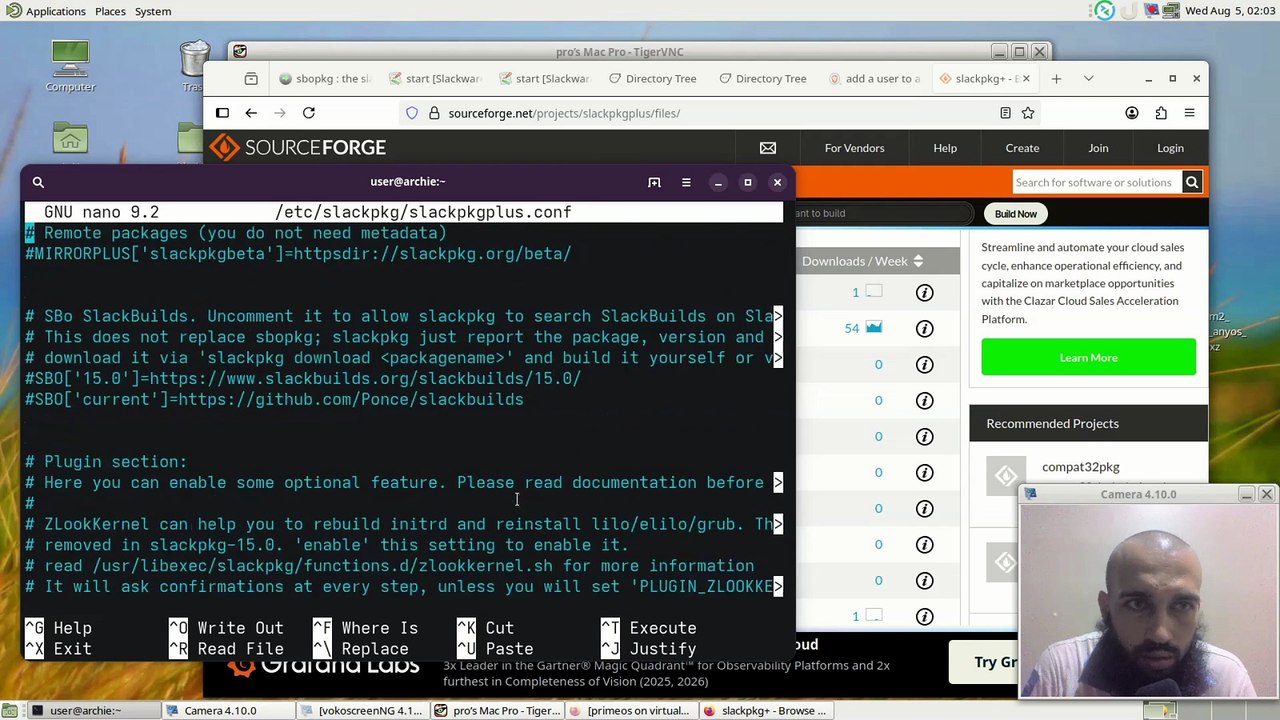Click the search icon in terminal header

pos(38,182)
